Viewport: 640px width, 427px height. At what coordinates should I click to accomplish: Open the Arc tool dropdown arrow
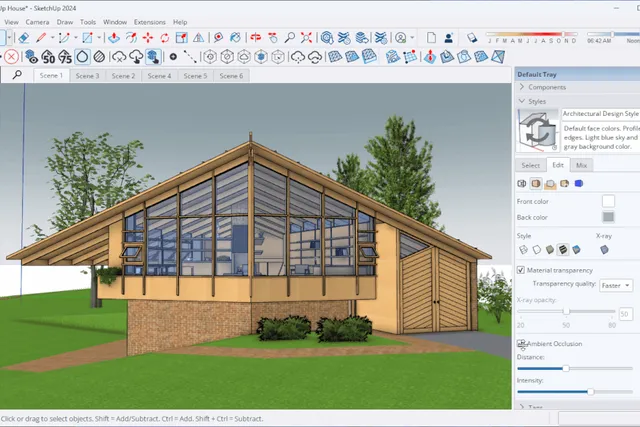(x=76, y=38)
